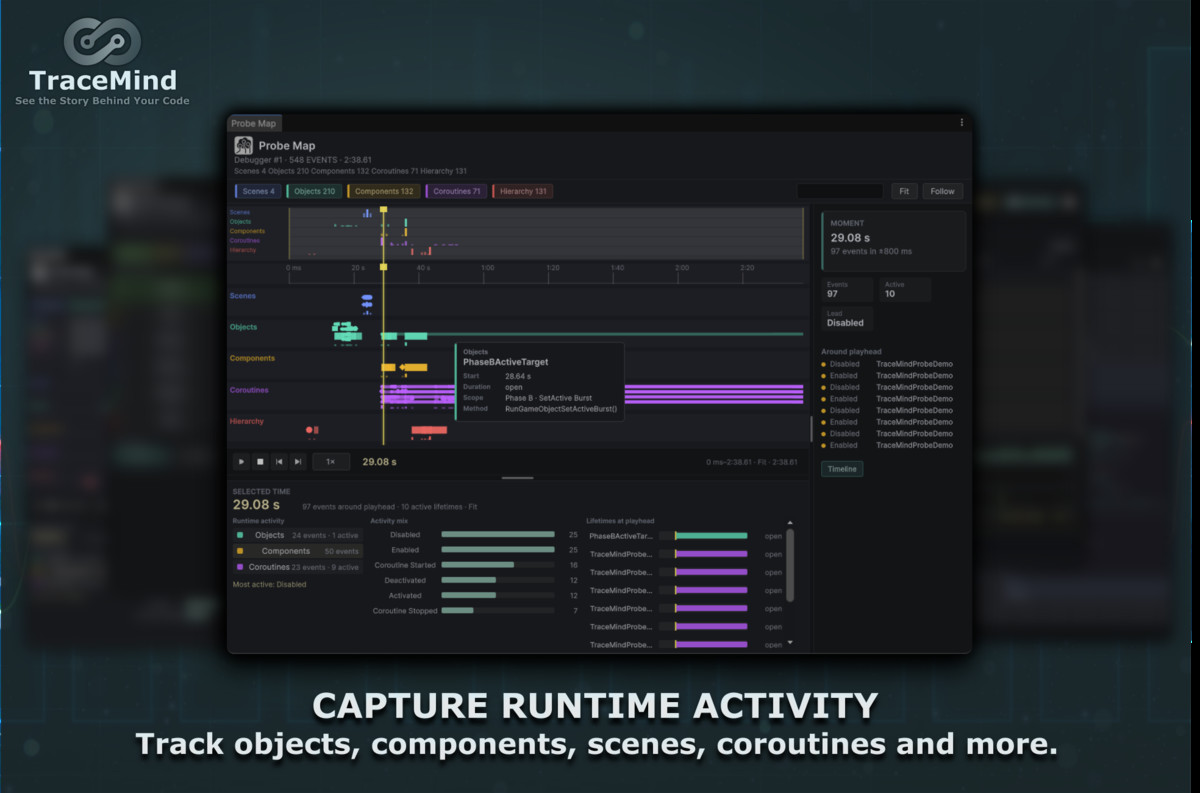
Task: Click the Lead Disabled stat card
Action: point(847,319)
